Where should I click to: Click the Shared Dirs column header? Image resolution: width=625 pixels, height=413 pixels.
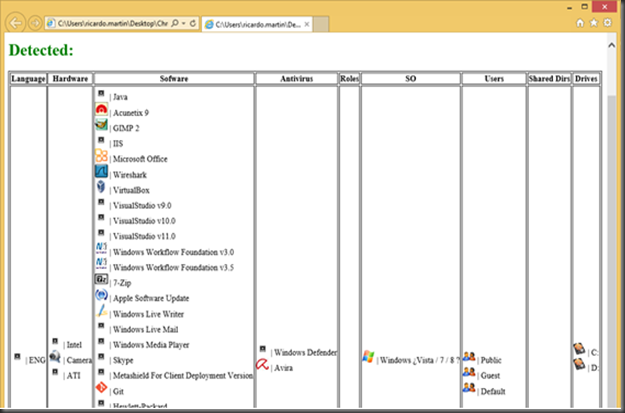pyautogui.click(x=549, y=79)
